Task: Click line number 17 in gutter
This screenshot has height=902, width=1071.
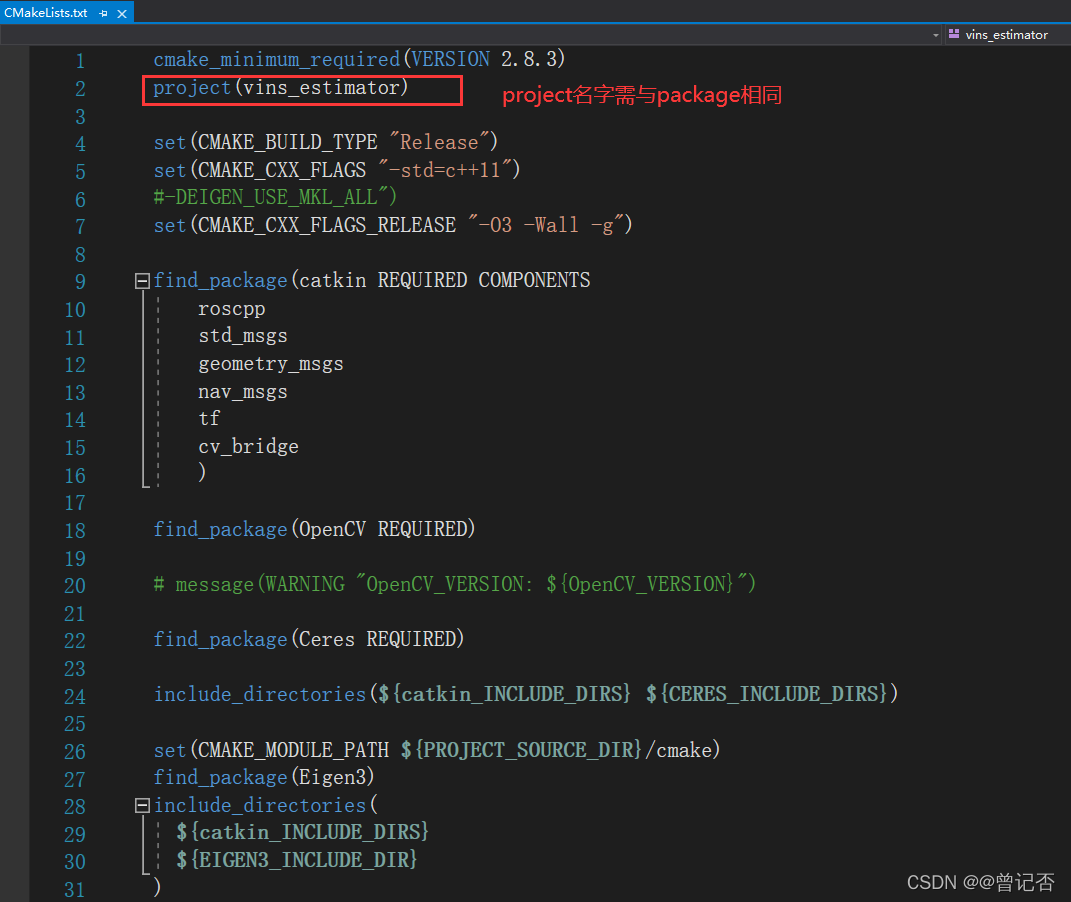Action: point(75,503)
